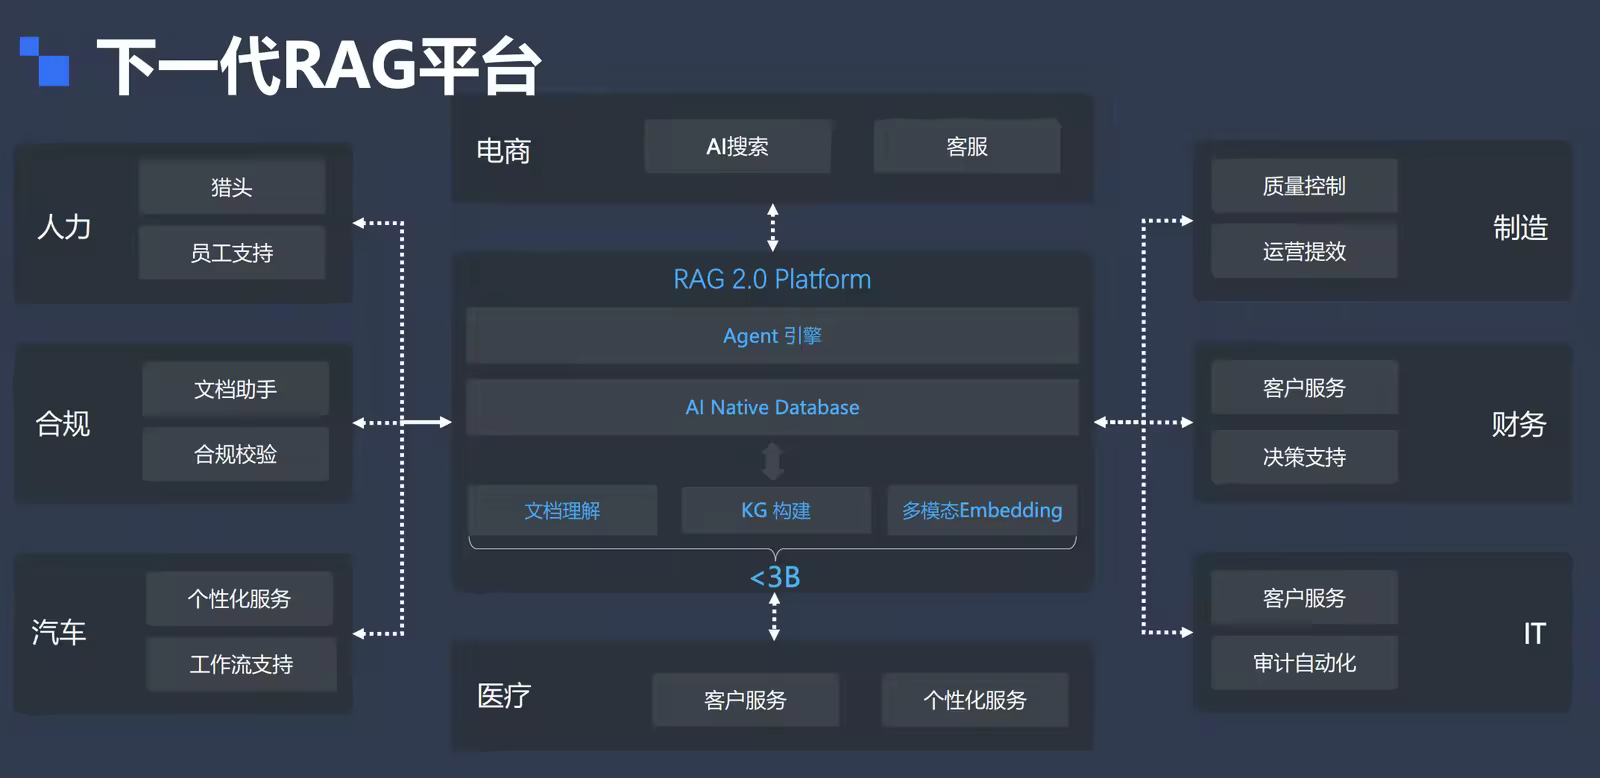Select the AI搜索 box under 电商
This screenshot has height=778, width=1600.
[x=737, y=147]
